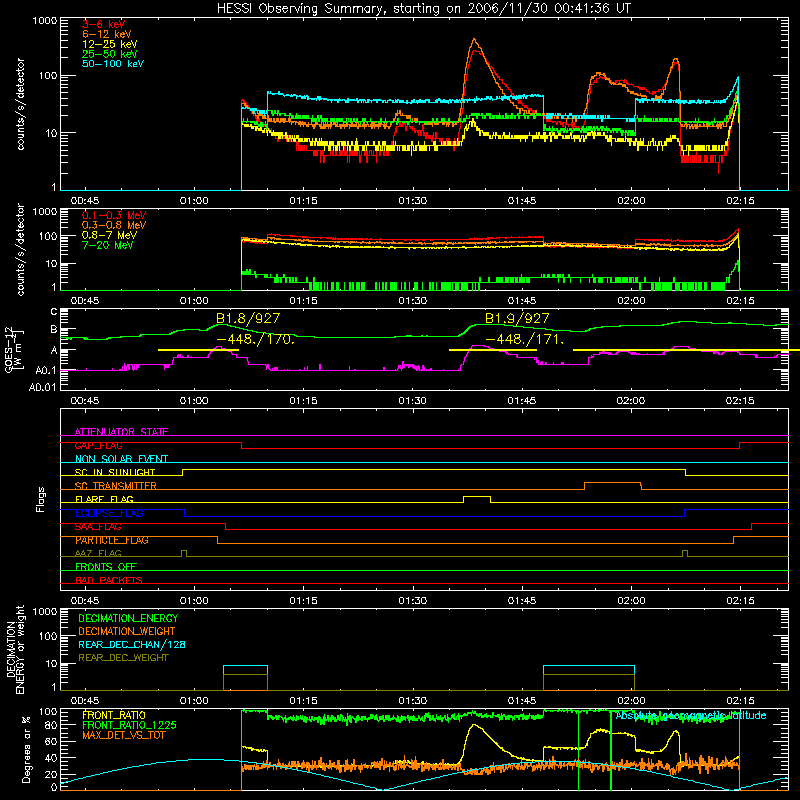Select the GAP_FLAG label
Image resolution: width=800 pixels, height=800 pixels.
tap(98, 445)
